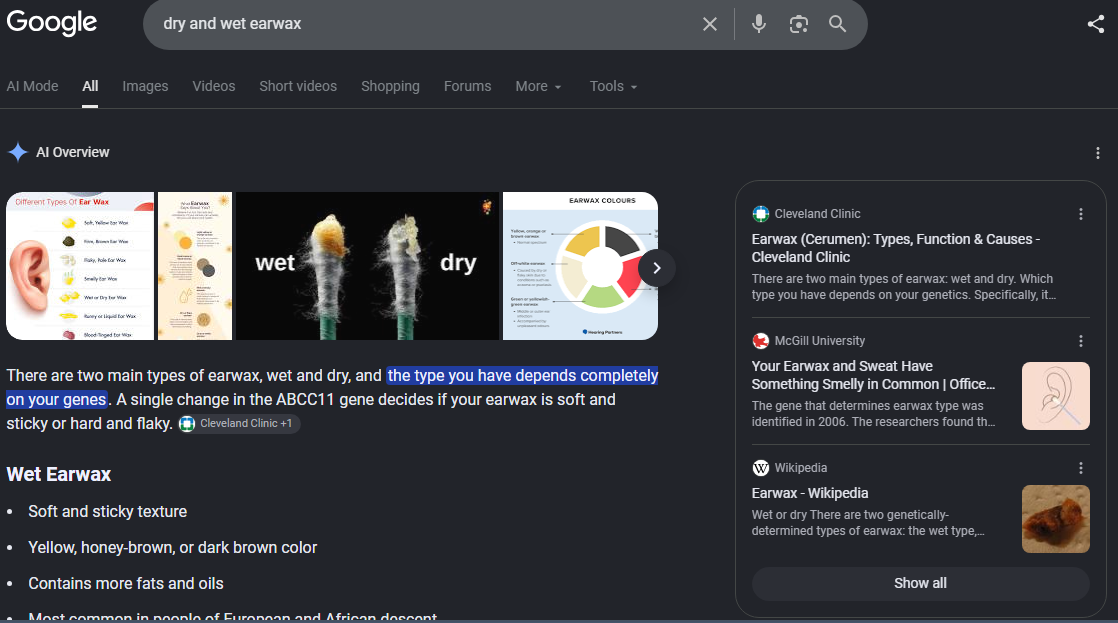1118x623 pixels.
Task: Click the share icon
Action: point(1096,24)
